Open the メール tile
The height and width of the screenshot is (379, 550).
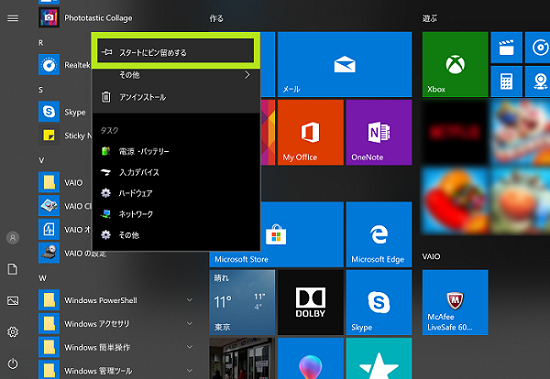pyautogui.click(x=345, y=64)
